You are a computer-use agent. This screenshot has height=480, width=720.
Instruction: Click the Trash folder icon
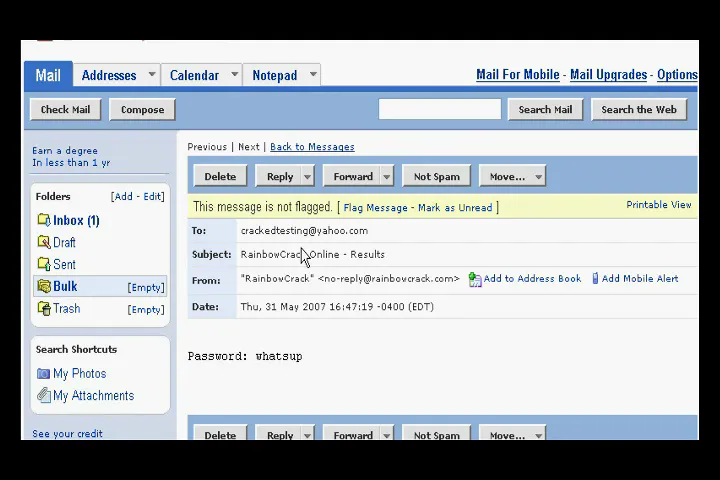click(x=44, y=308)
